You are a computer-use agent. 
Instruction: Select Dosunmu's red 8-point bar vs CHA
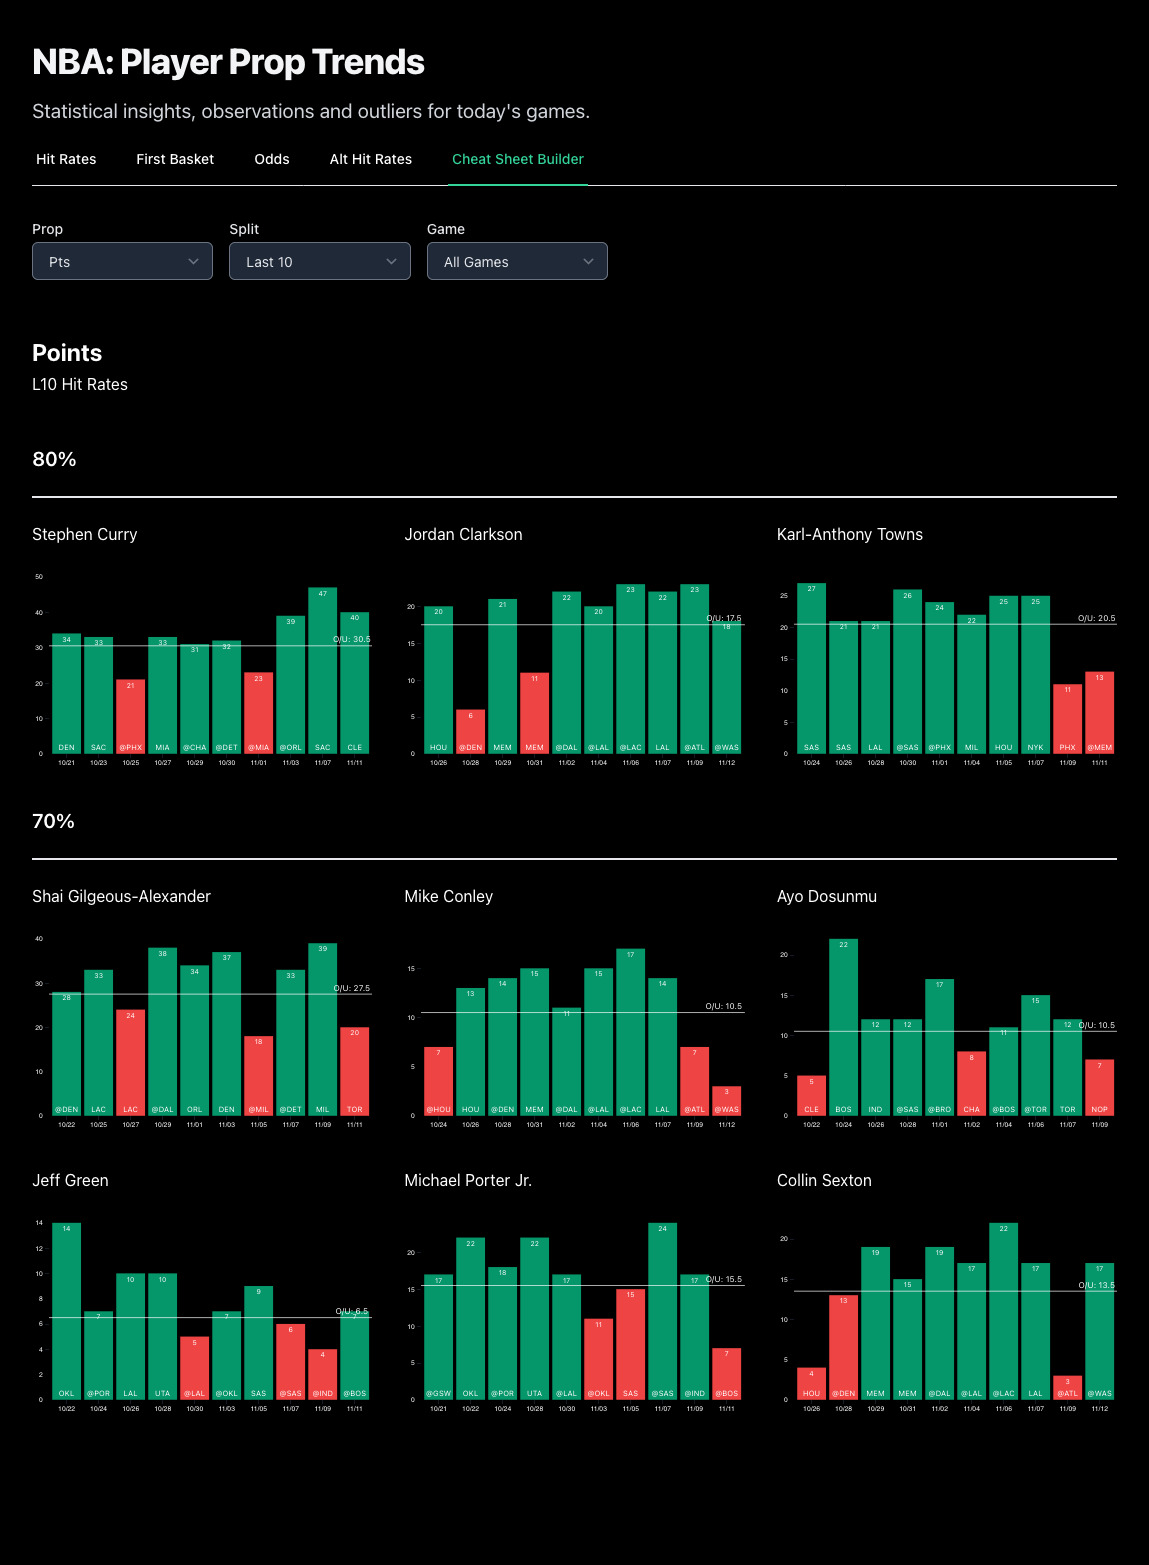(972, 1084)
